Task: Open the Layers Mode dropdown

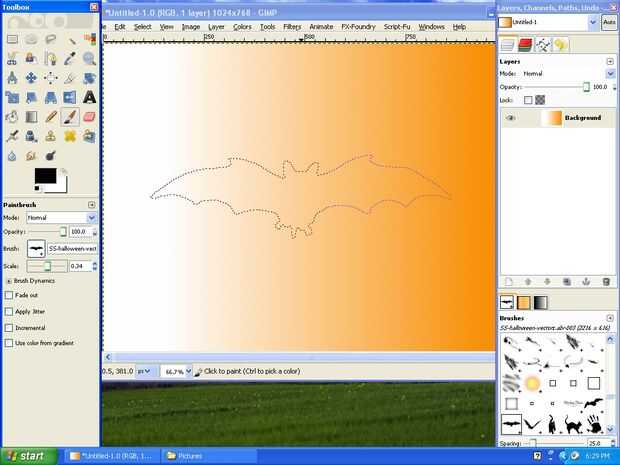Action: pyautogui.click(x=568, y=74)
